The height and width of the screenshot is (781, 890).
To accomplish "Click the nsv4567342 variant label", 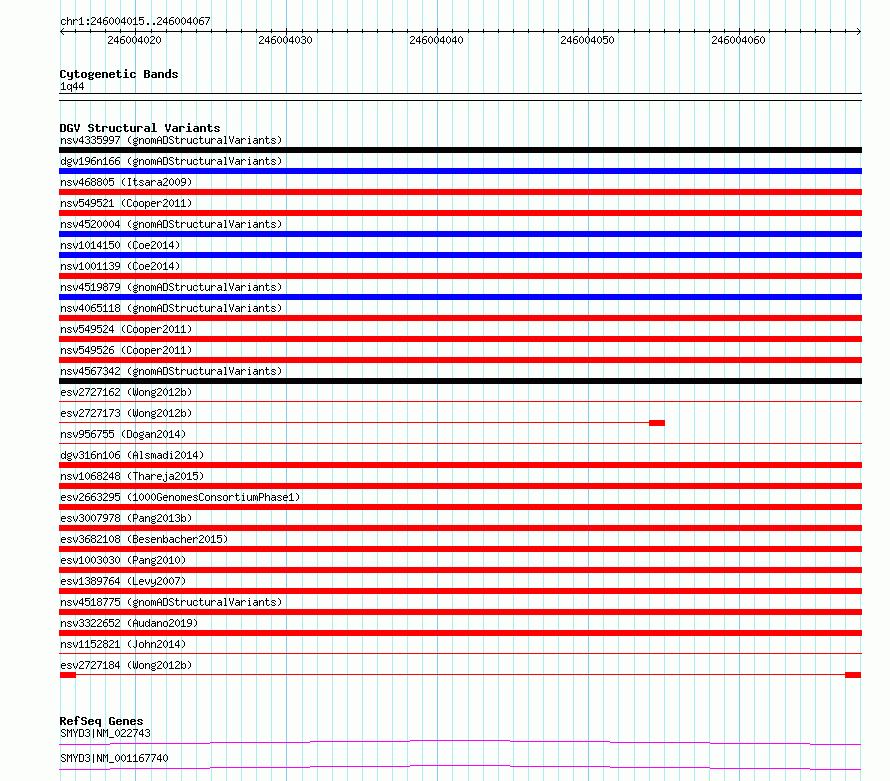I will point(171,371).
